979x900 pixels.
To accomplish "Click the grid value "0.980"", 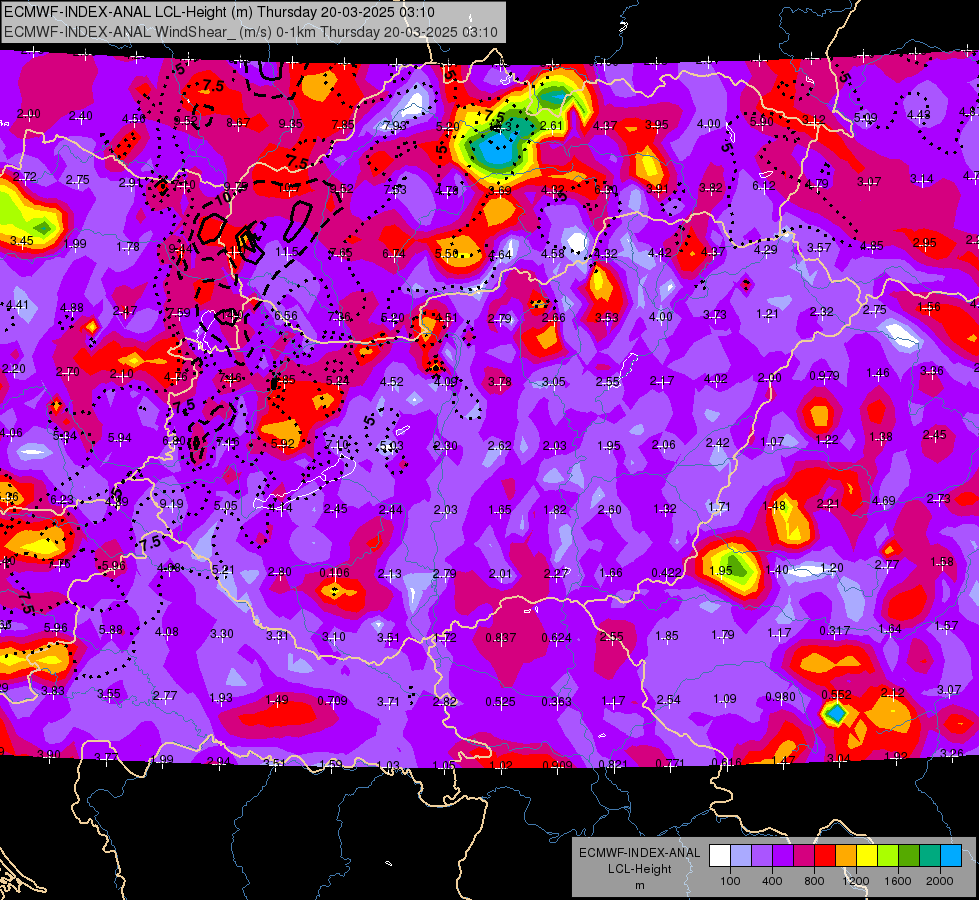I will coord(780,697).
